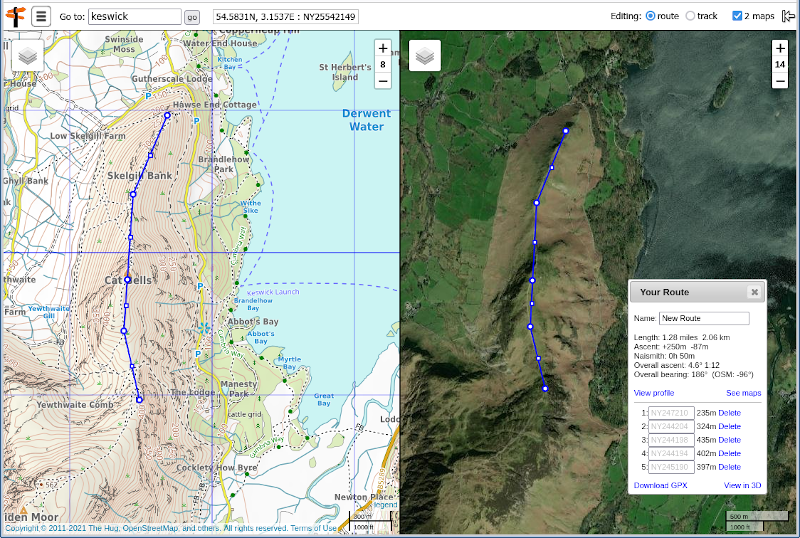Click route end marker near Yewthwaite Comb on OS map
Viewport: 800px width, 538px height.
click(139, 400)
